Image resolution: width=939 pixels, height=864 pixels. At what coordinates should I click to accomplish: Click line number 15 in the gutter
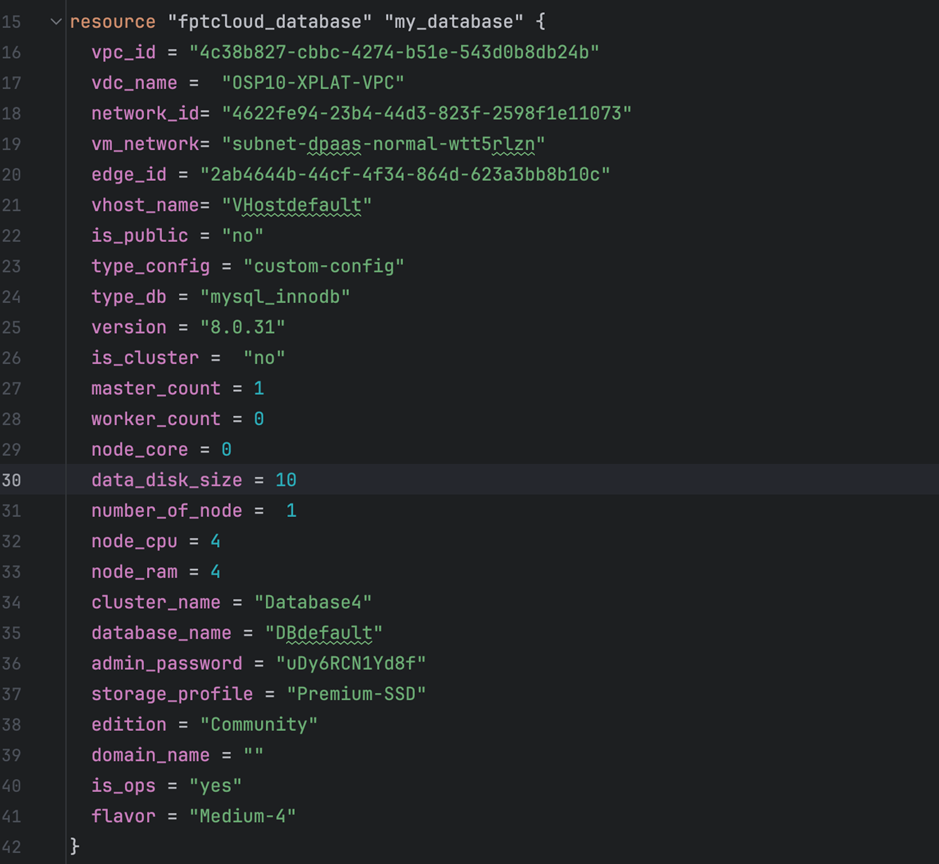11,21
